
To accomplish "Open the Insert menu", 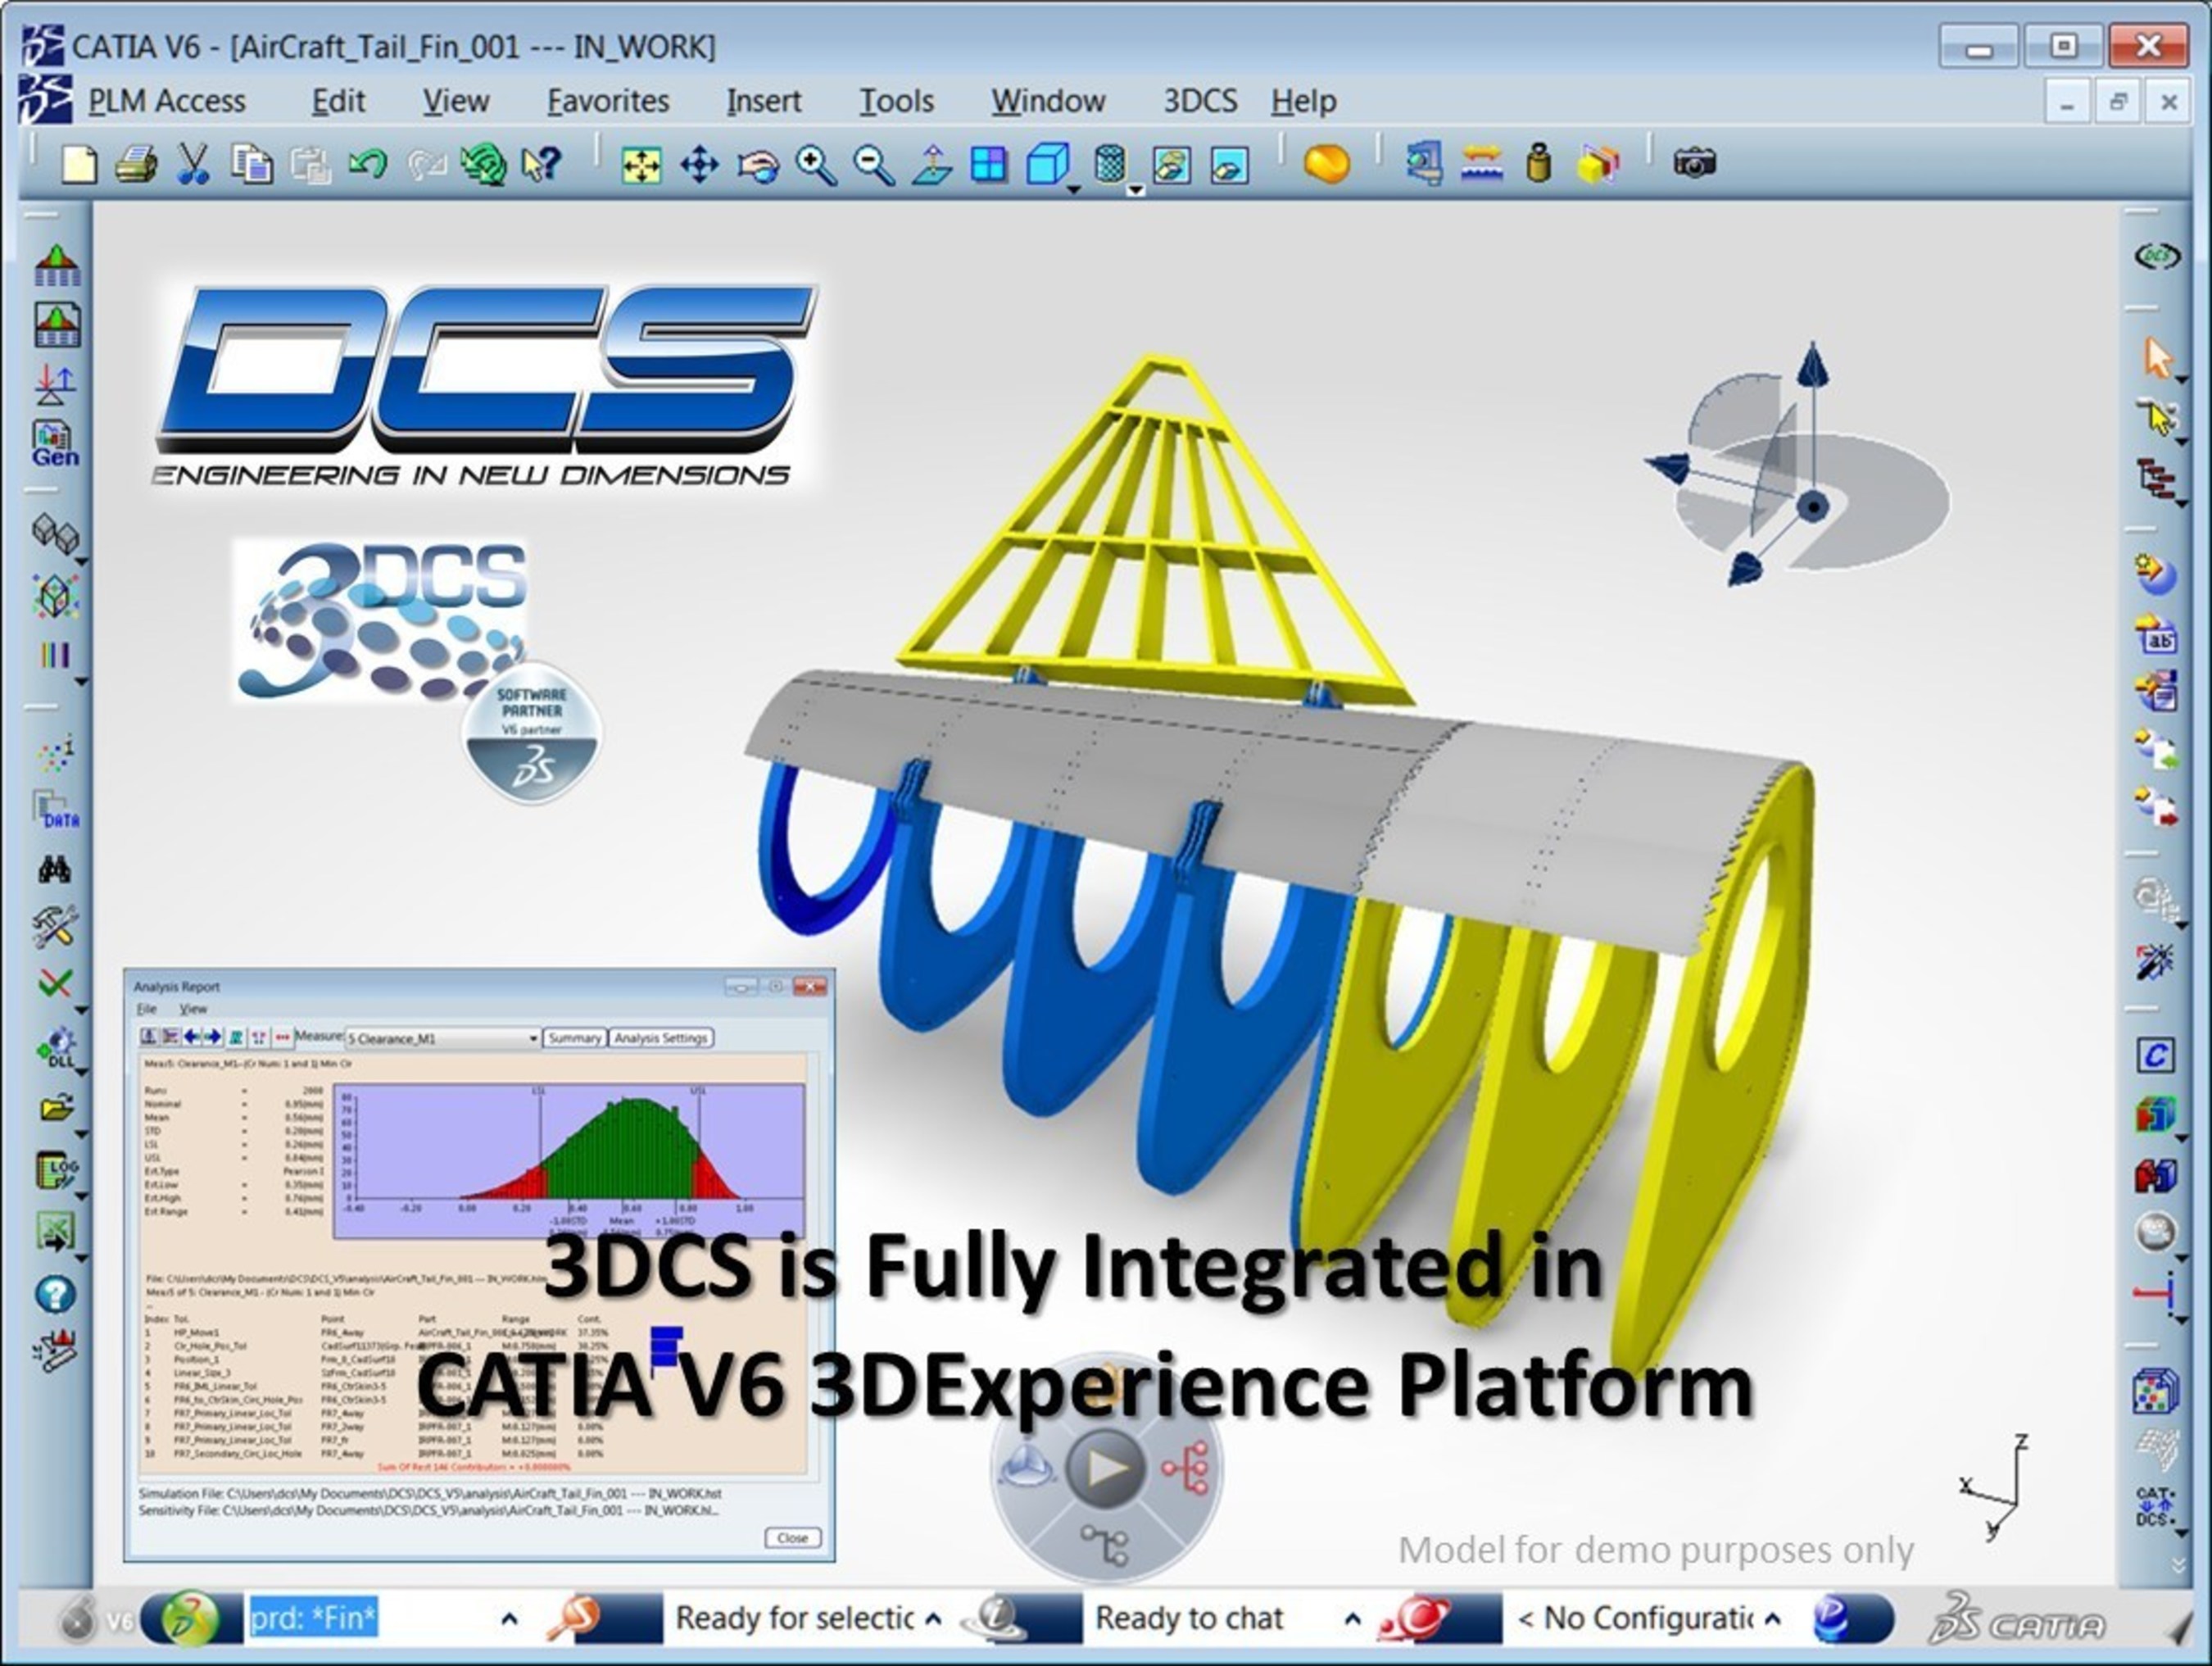I will (x=763, y=101).
